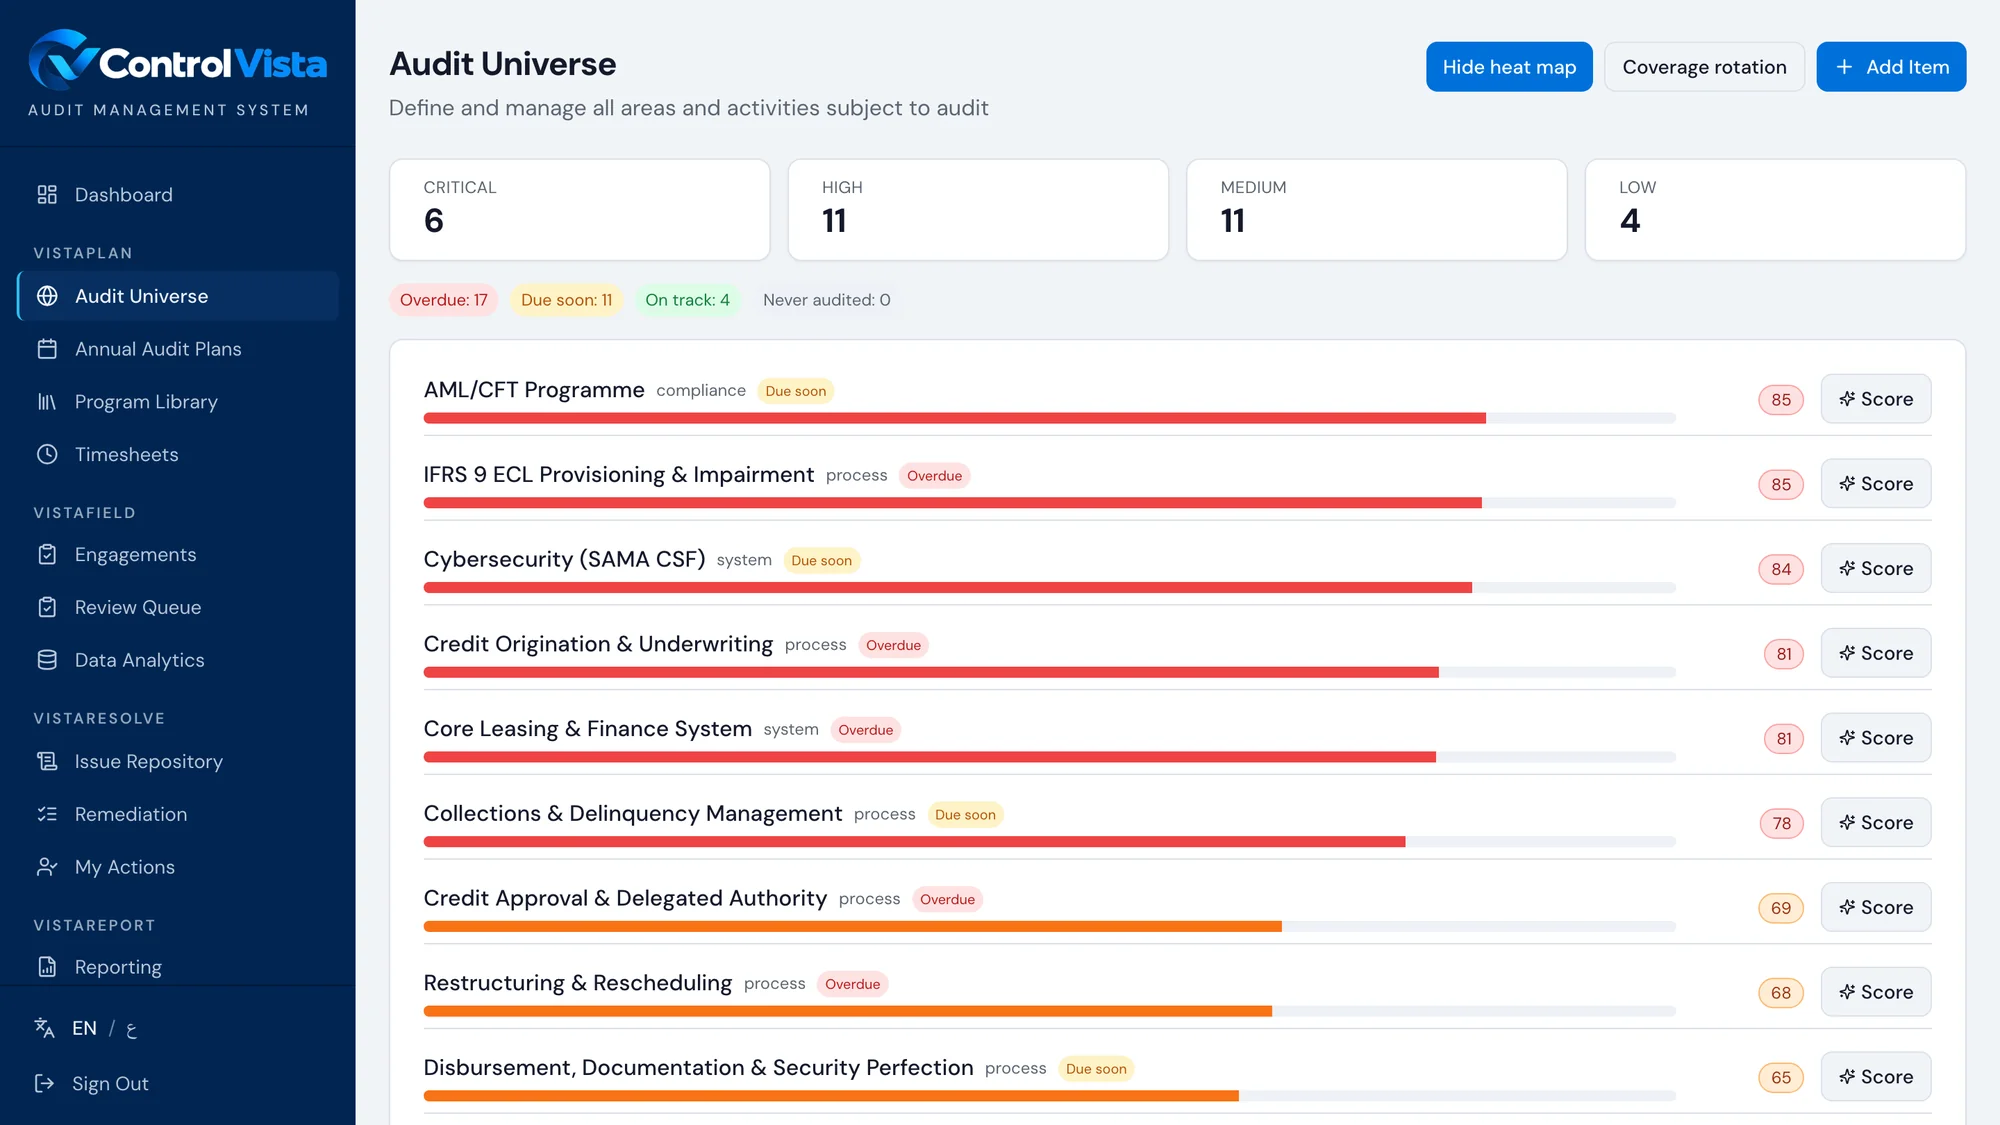
Task: Open the Review Queue
Action: click(x=178, y=608)
